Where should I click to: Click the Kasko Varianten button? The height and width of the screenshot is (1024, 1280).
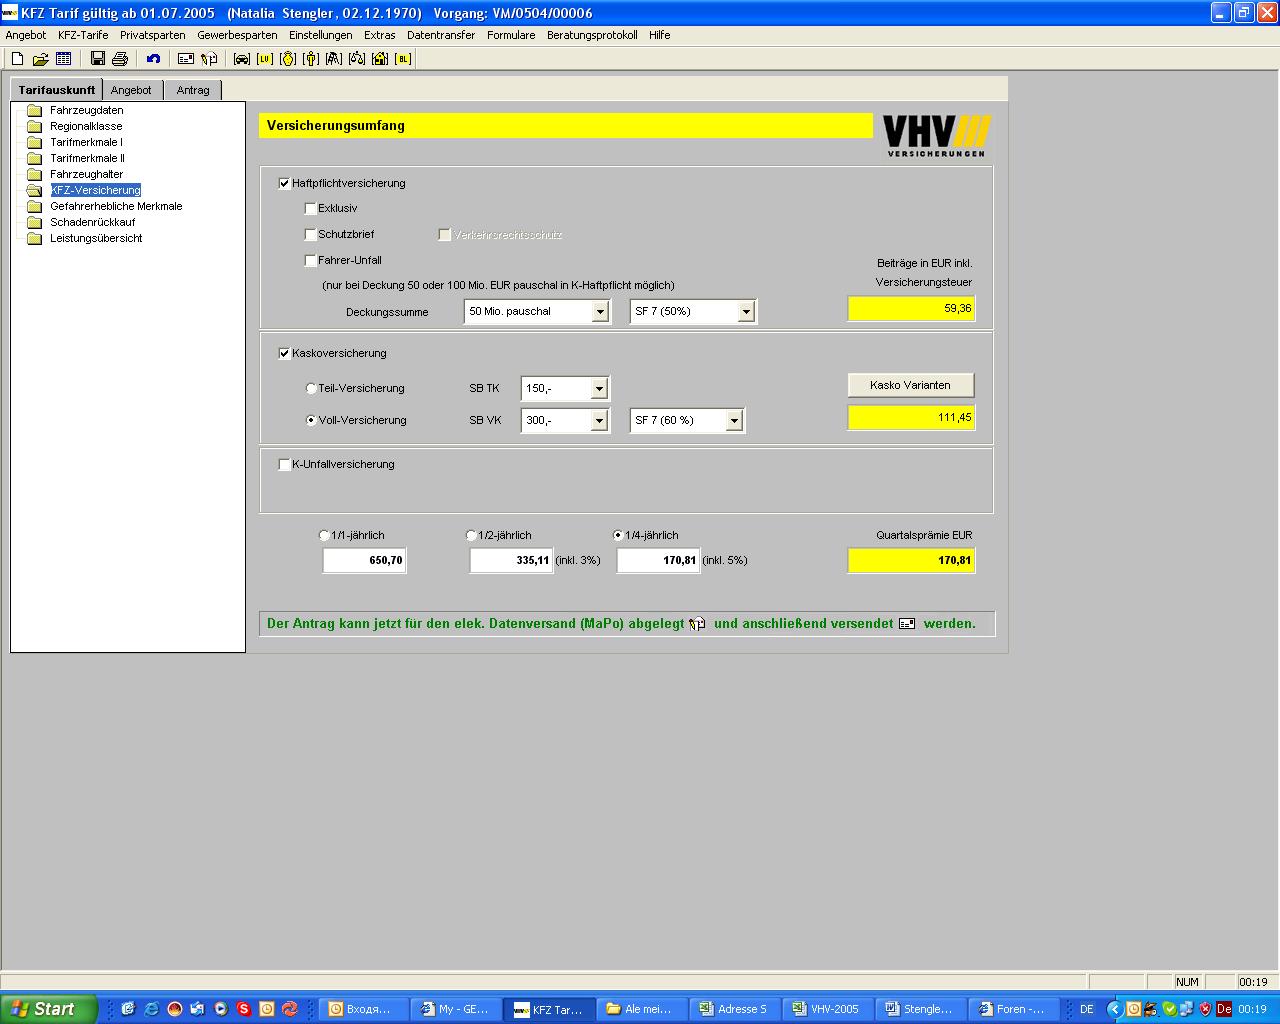click(910, 385)
